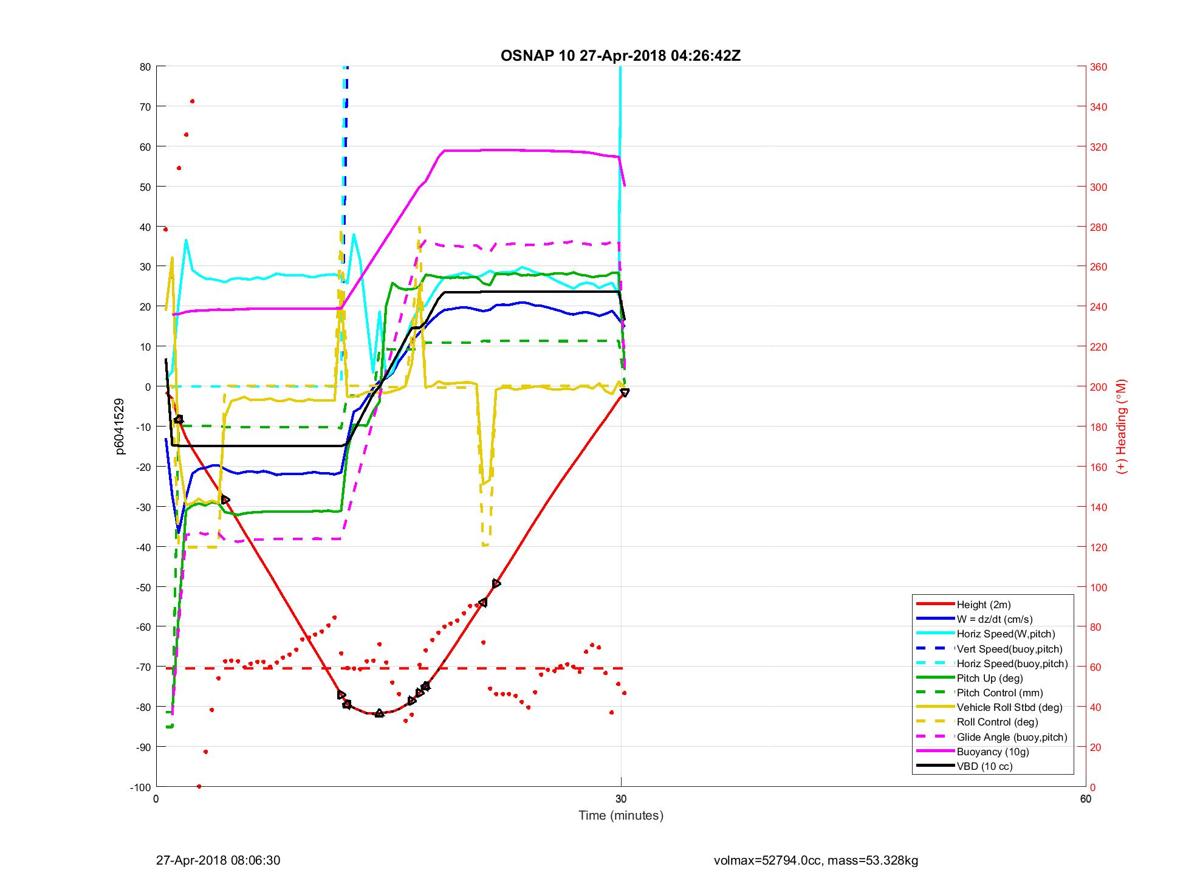Select legend entry "Pitch Up (deg)"
This screenshot has height=885, width=1200.
pyautogui.click(x=991, y=677)
